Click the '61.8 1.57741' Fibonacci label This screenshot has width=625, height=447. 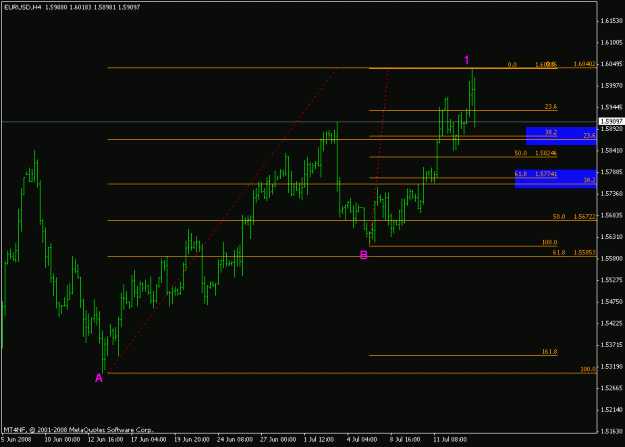click(535, 174)
